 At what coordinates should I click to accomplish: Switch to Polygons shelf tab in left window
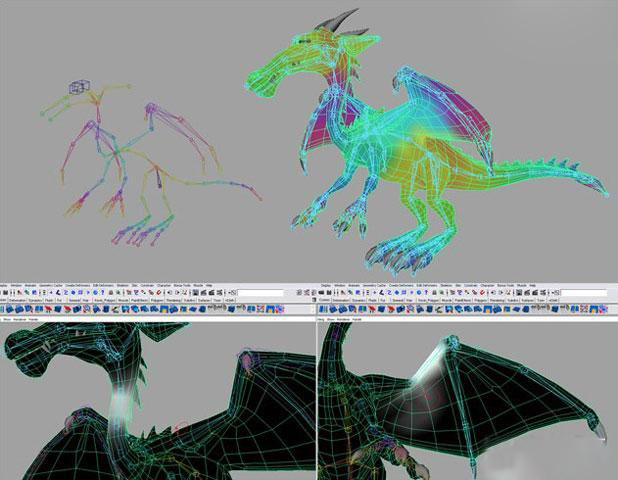pos(157,300)
